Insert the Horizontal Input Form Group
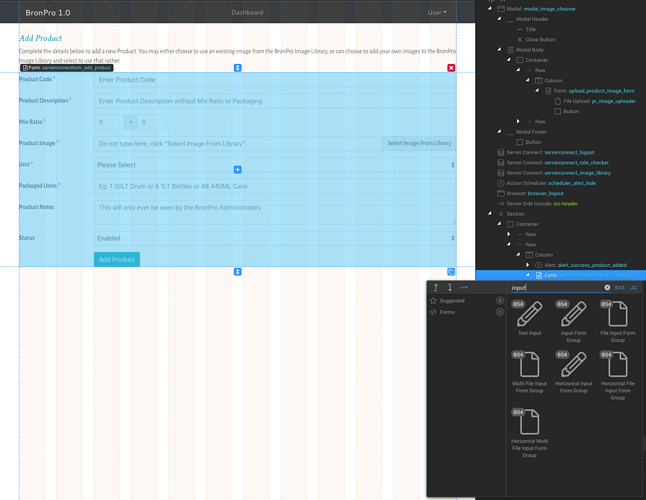The image size is (646, 500). (573, 372)
